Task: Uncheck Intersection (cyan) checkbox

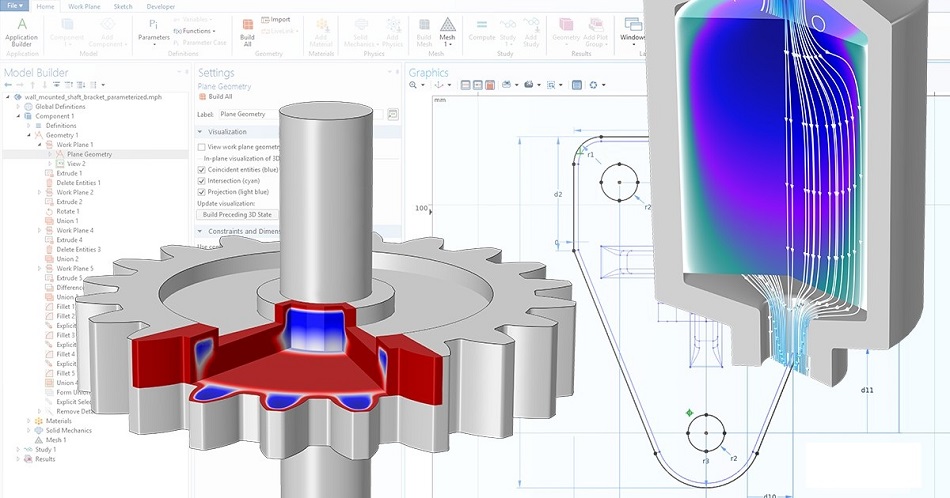Action: [x=202, y=181]
